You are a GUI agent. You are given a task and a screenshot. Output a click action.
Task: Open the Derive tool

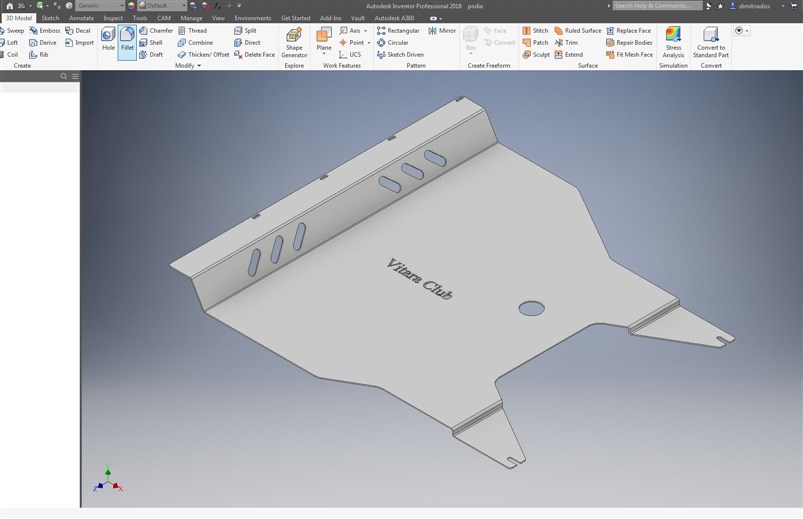[x=43, y=43]
